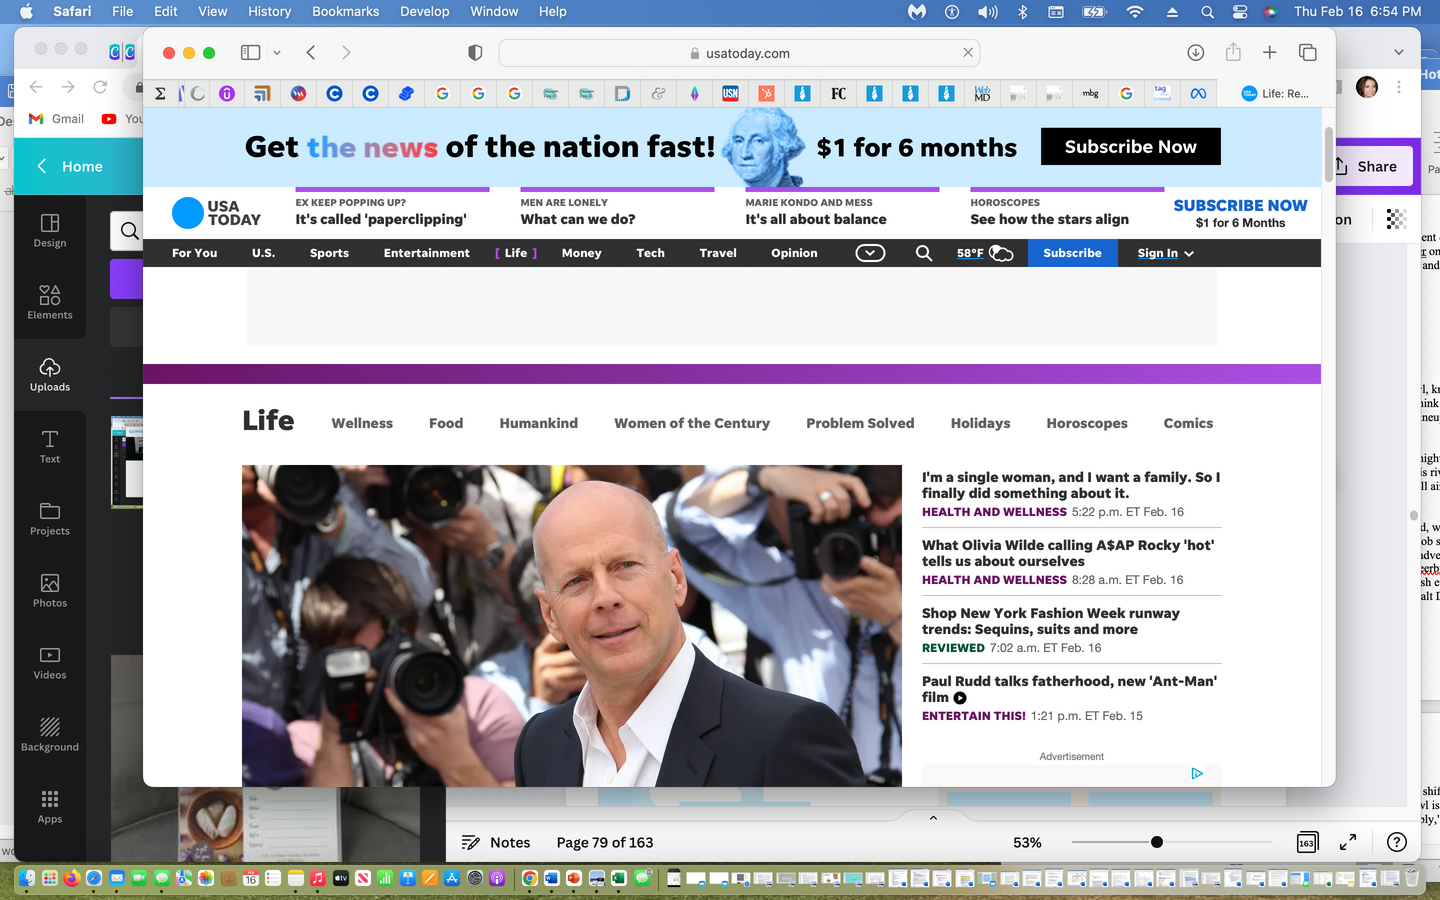
Task: Click Safari's sidebar toggle icon
Action: (250, 53)
